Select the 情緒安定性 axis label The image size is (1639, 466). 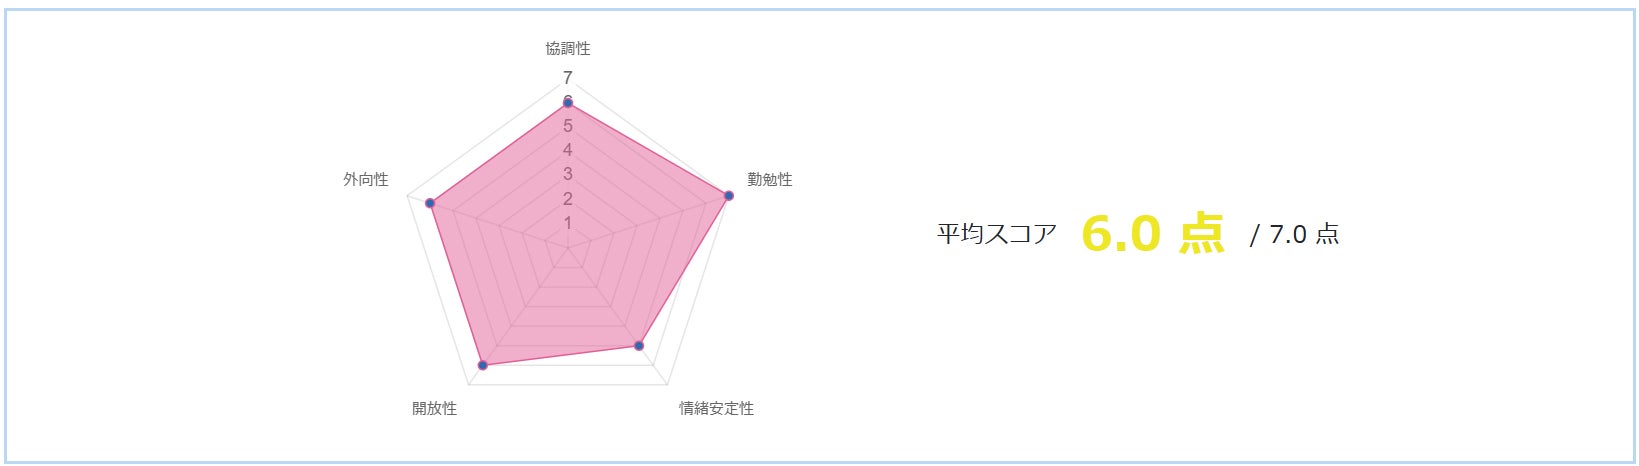pyautogui.click(x=716, y=408)
